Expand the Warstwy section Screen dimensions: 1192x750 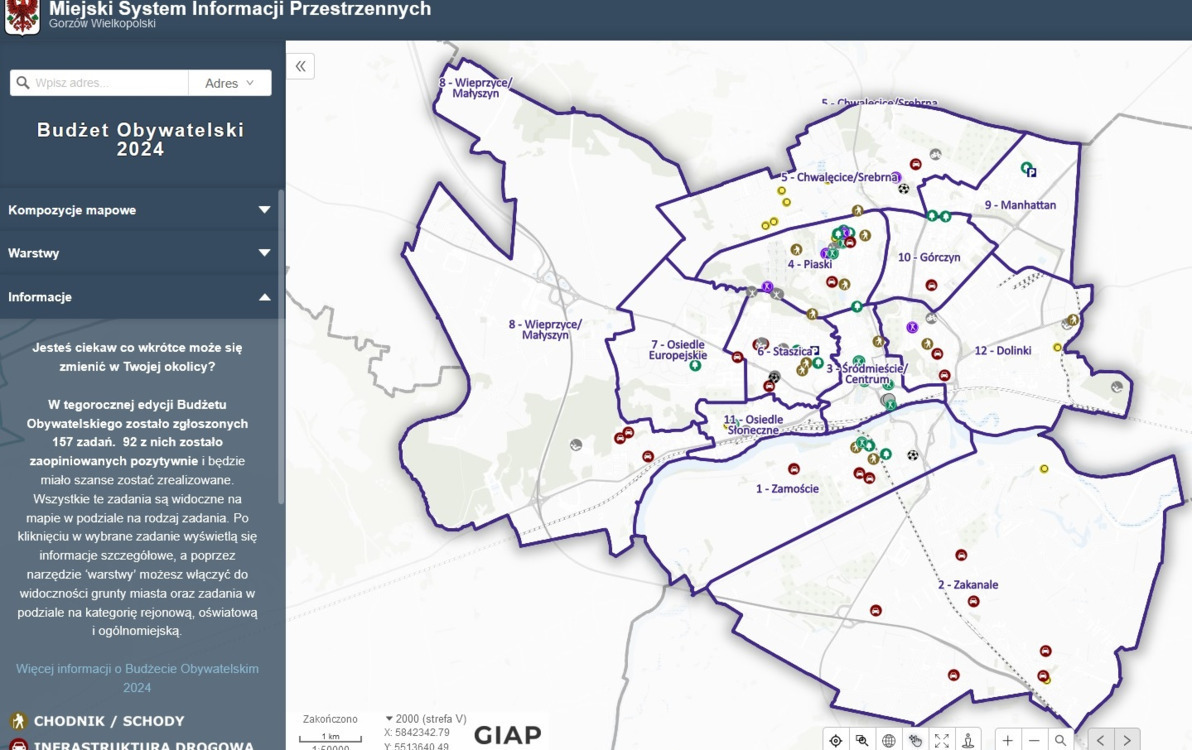[x=140, y=253]
